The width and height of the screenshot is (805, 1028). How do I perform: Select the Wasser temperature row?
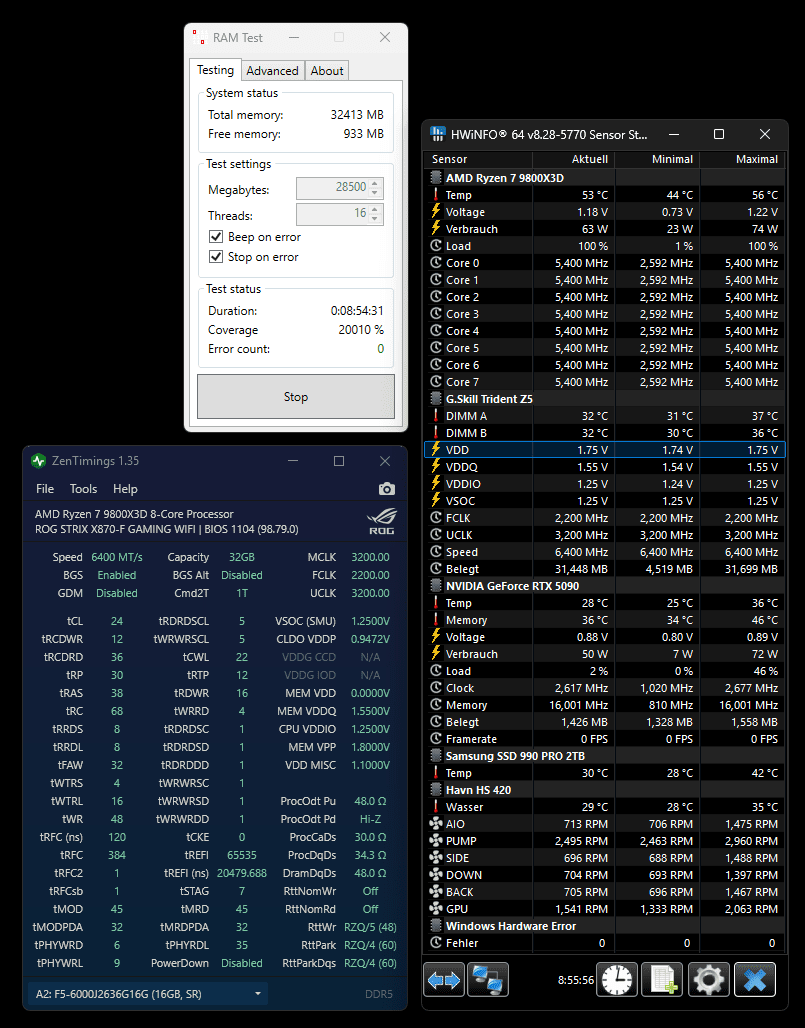click(x=604, y=806)
